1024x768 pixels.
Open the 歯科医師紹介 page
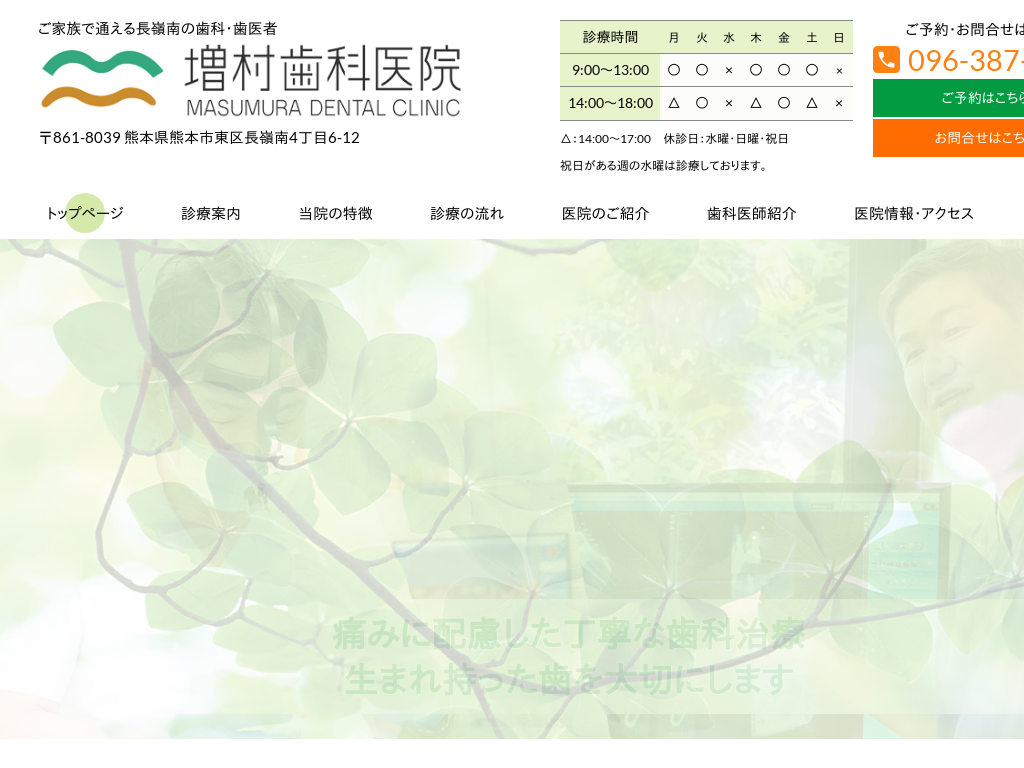click(x=751, y=213)
